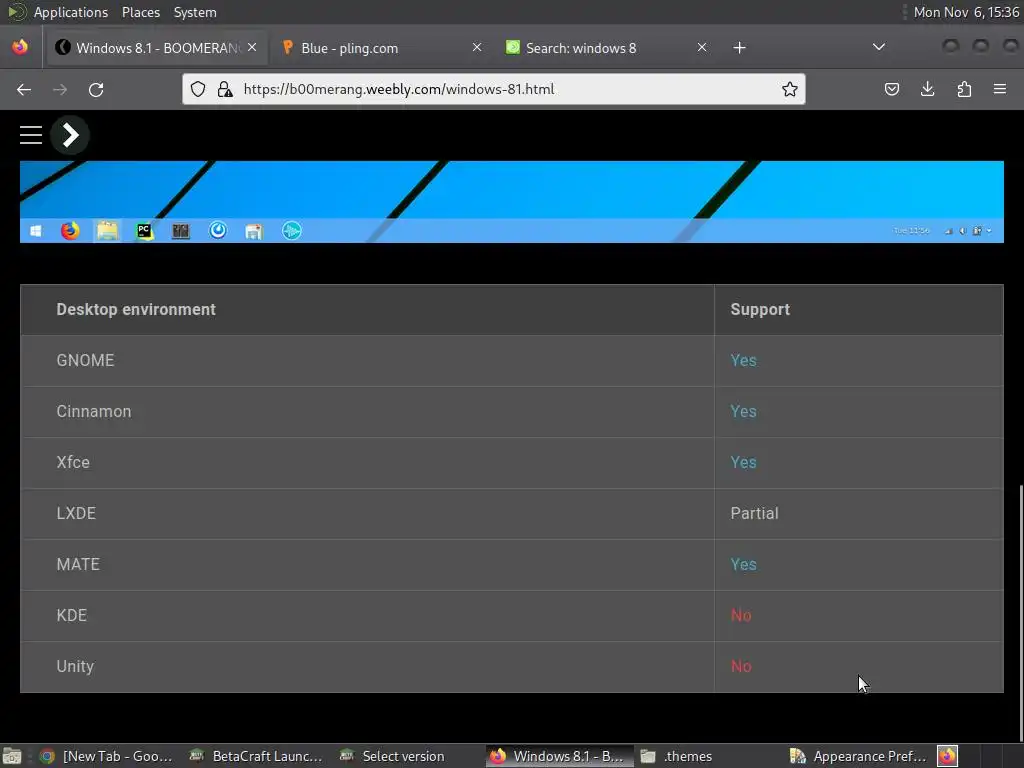1024x768 pixels.
Task: Click Partial in the LXDE row
Action: pos(754,513)
